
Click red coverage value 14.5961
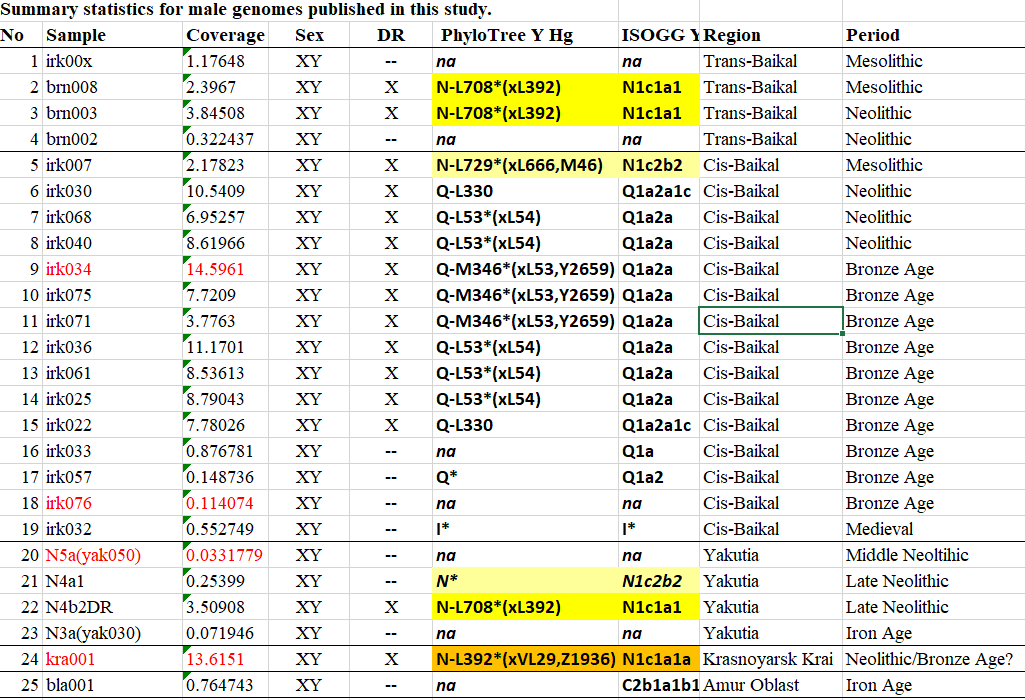click(225, 269)
